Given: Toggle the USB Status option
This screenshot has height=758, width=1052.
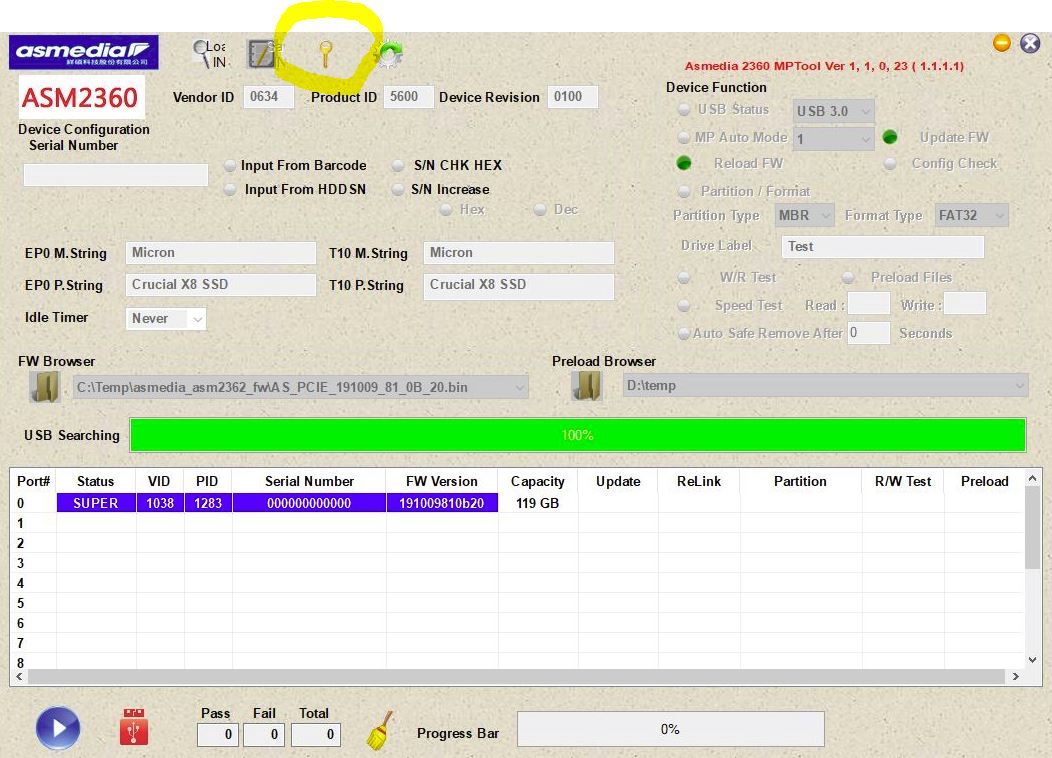Looking at the screenshot, I should coord(684,109).
